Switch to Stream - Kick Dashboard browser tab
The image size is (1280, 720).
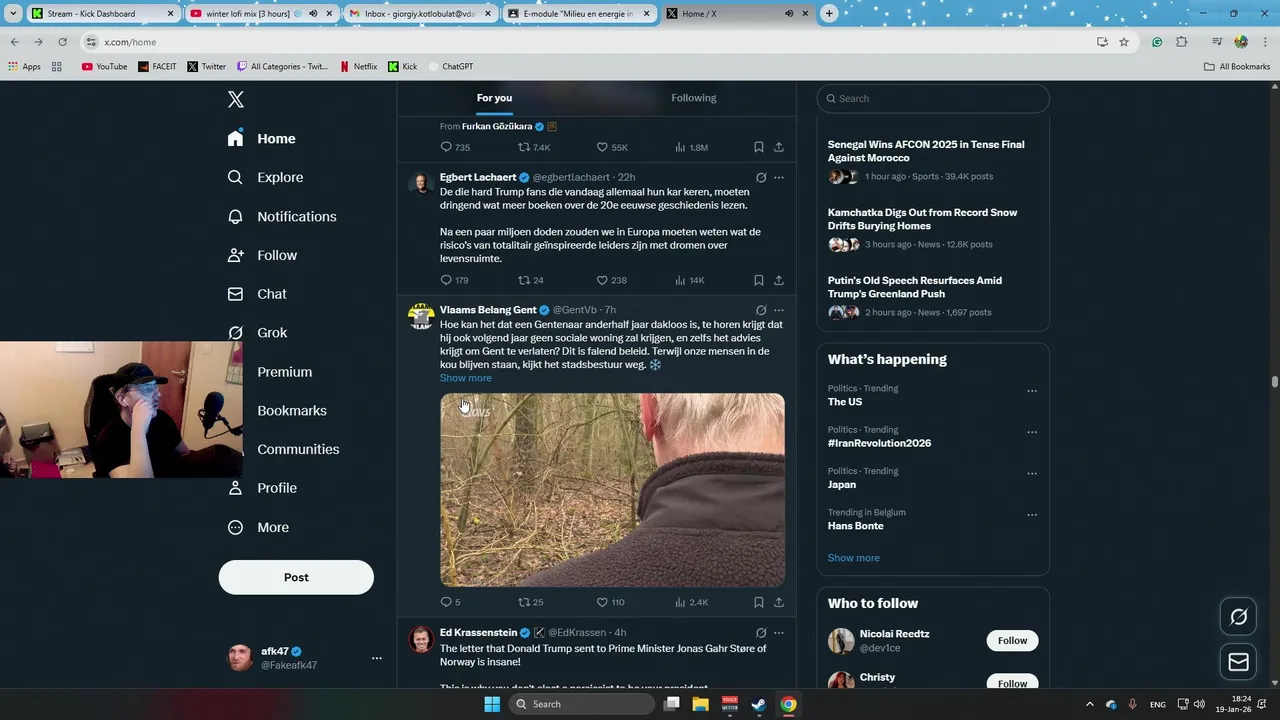click(104, 13)
